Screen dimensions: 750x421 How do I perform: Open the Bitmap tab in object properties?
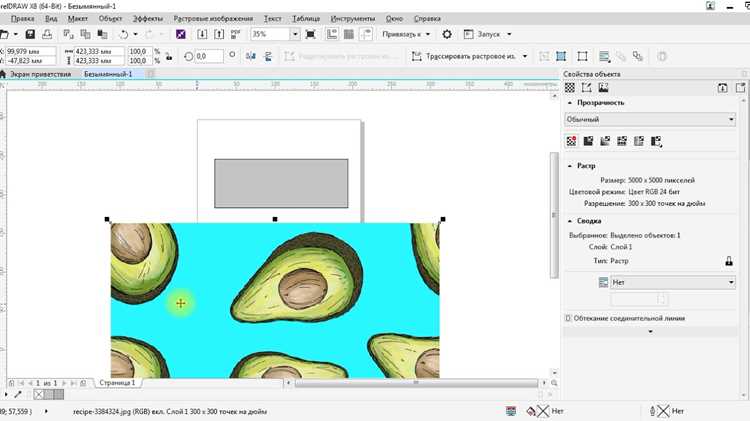[x=603, y=88]
